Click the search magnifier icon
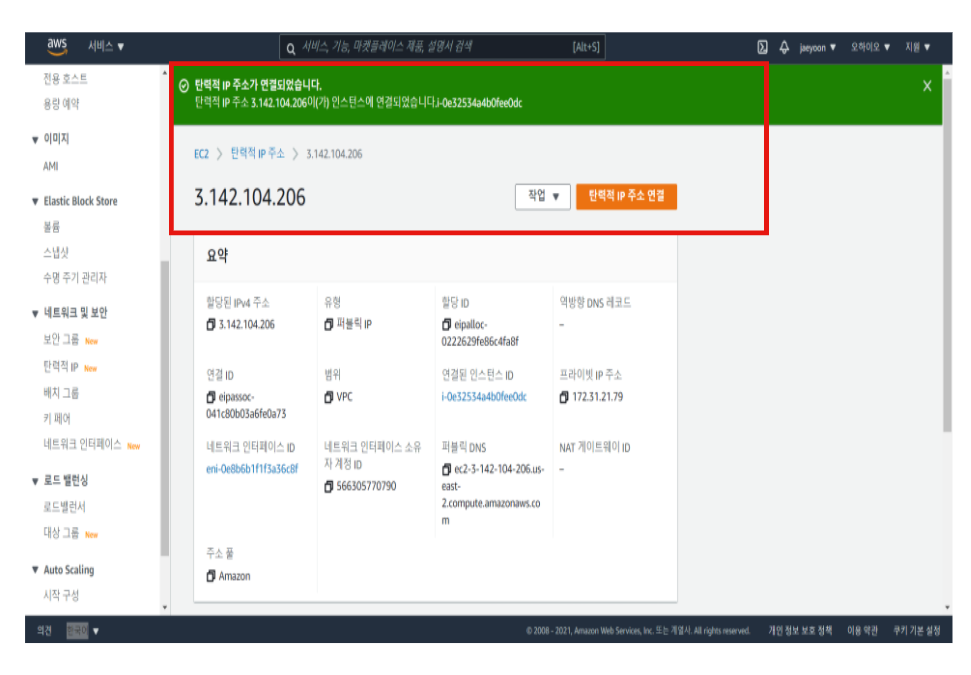The width and height of the screenshot is (971, 675). pyautogui.click(x=290, y=48)
